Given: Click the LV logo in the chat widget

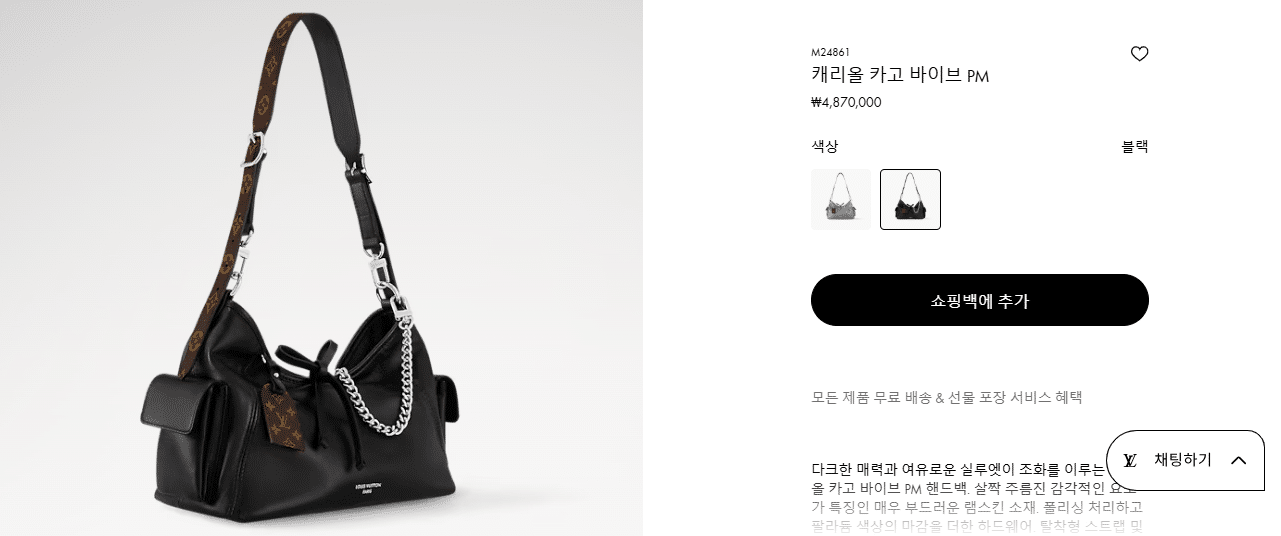Looking at the screenshot, I should coord(1130,460).
